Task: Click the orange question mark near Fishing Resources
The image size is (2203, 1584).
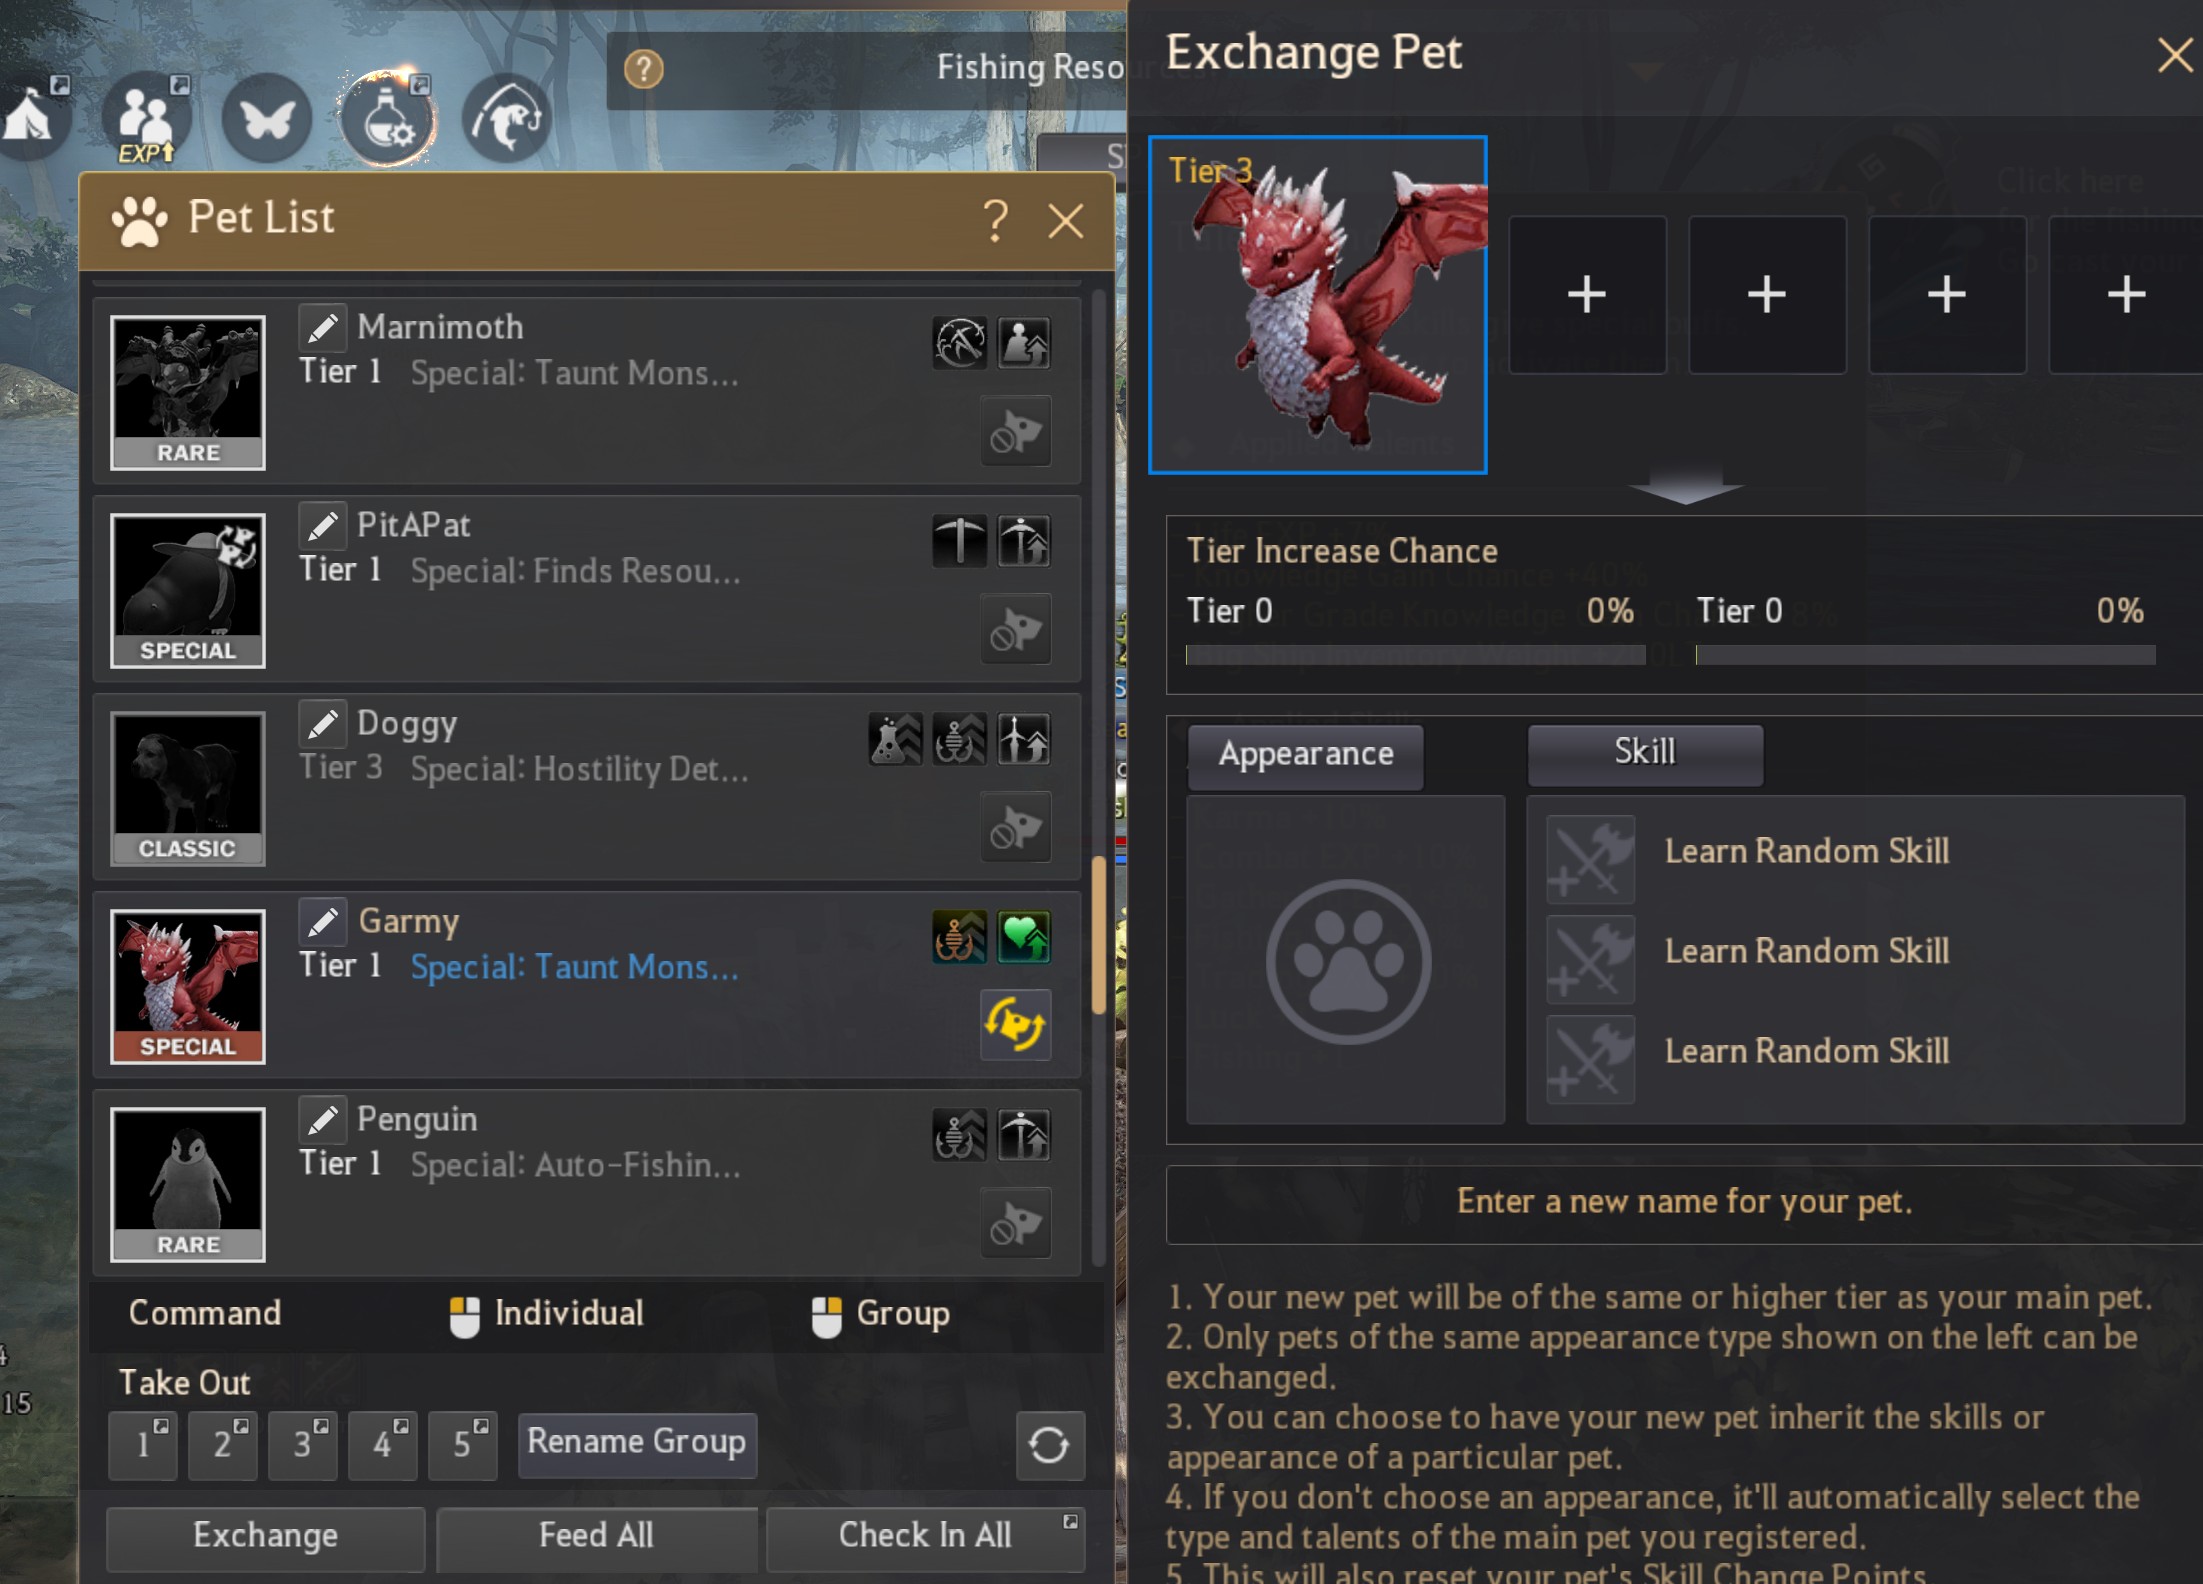Action: click(x=643, y=69)
